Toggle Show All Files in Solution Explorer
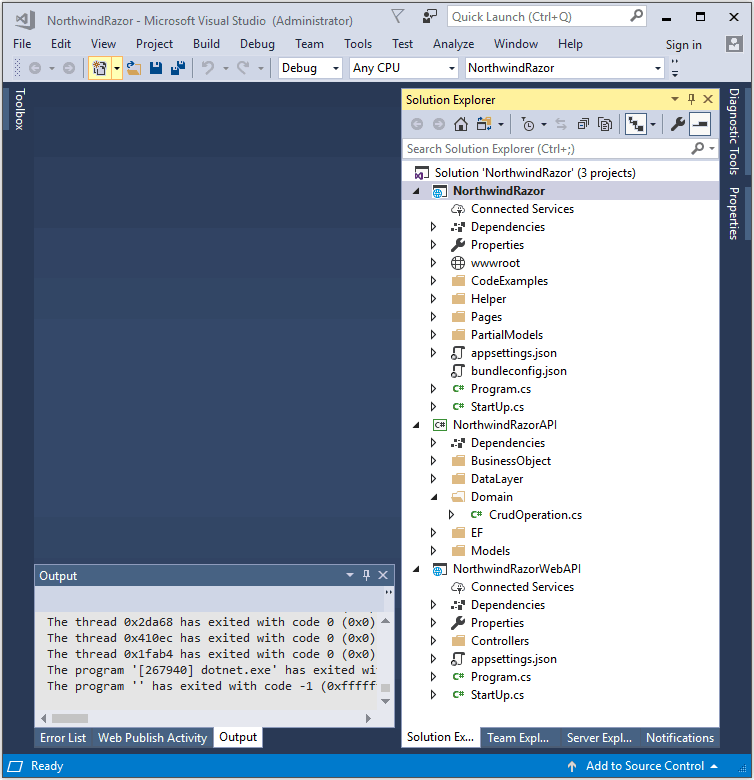Image resolution: width=754 pixels, height=780 pixels. pyautogui.click(x=605, y=124)
